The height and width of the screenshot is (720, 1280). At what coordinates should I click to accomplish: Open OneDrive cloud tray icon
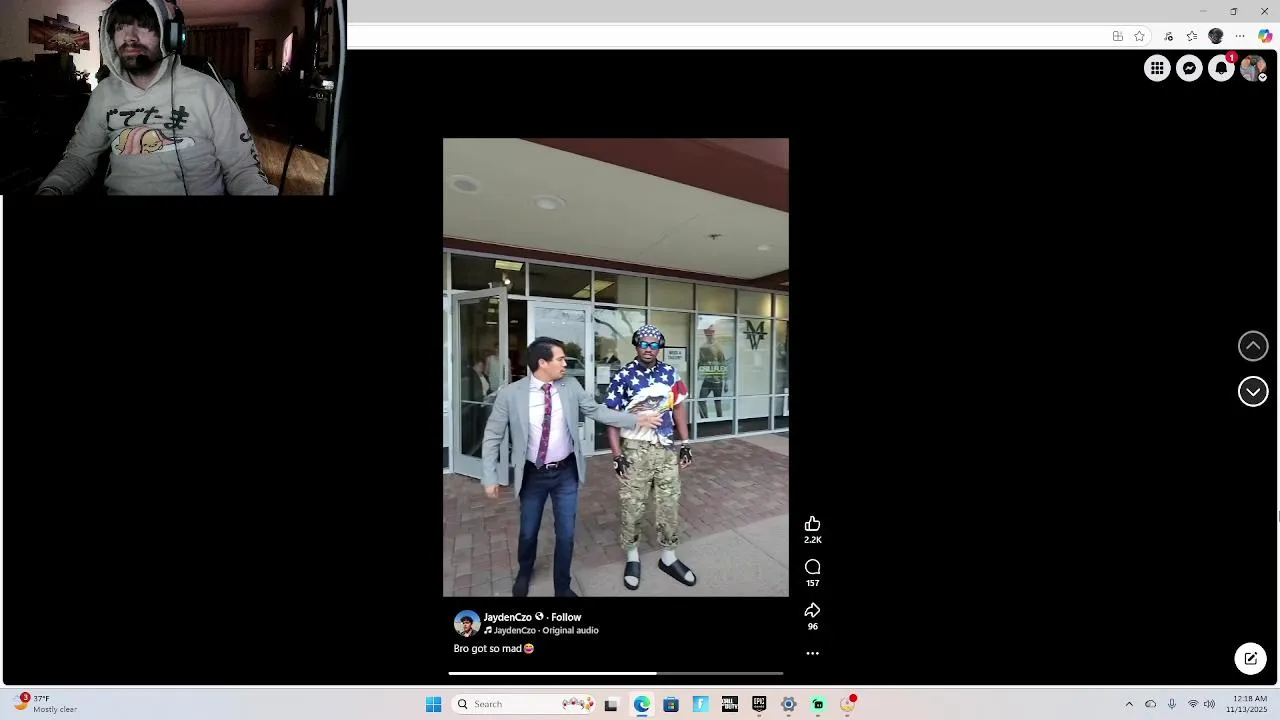1150,704
